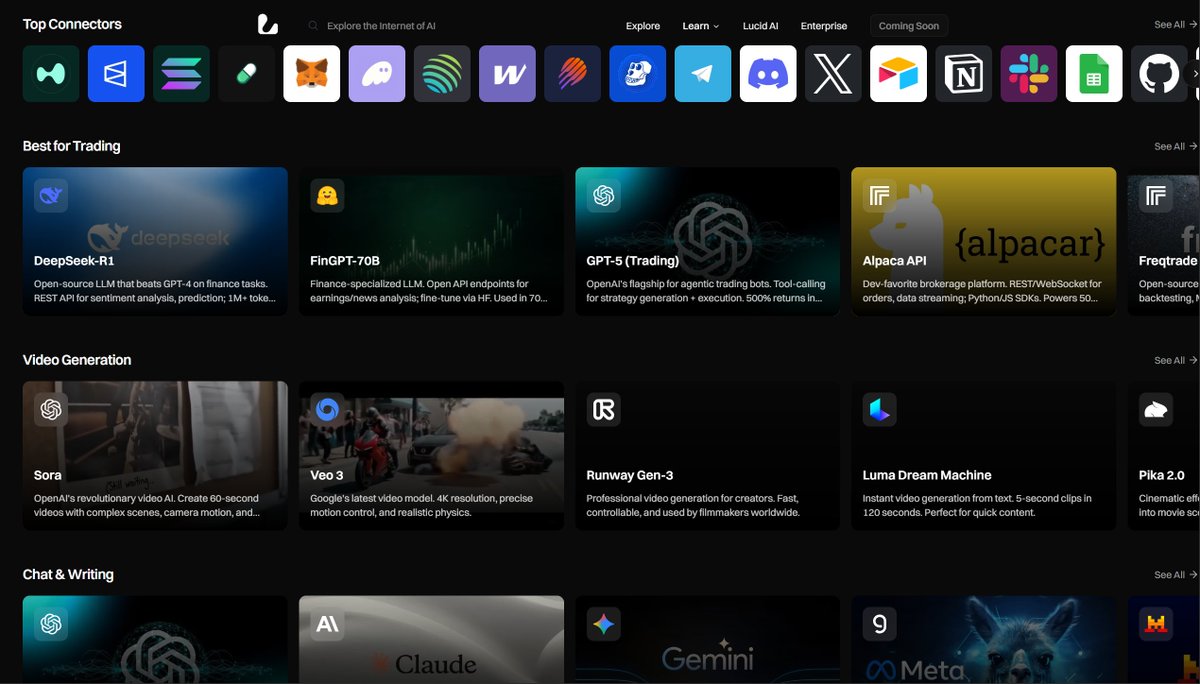Open the Claude chat card
The width and height of the screenshot is (1200, 684).
tap(431, 640)
